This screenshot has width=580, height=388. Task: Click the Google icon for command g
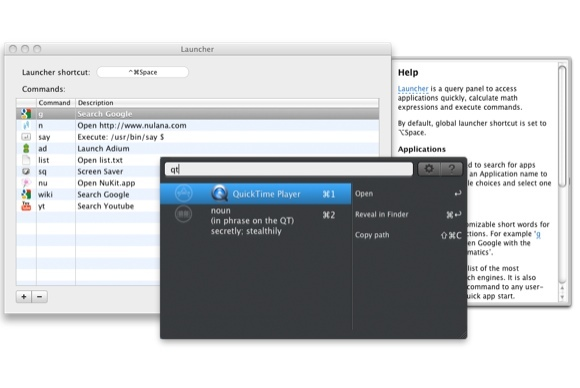click(x=26, y=114)
